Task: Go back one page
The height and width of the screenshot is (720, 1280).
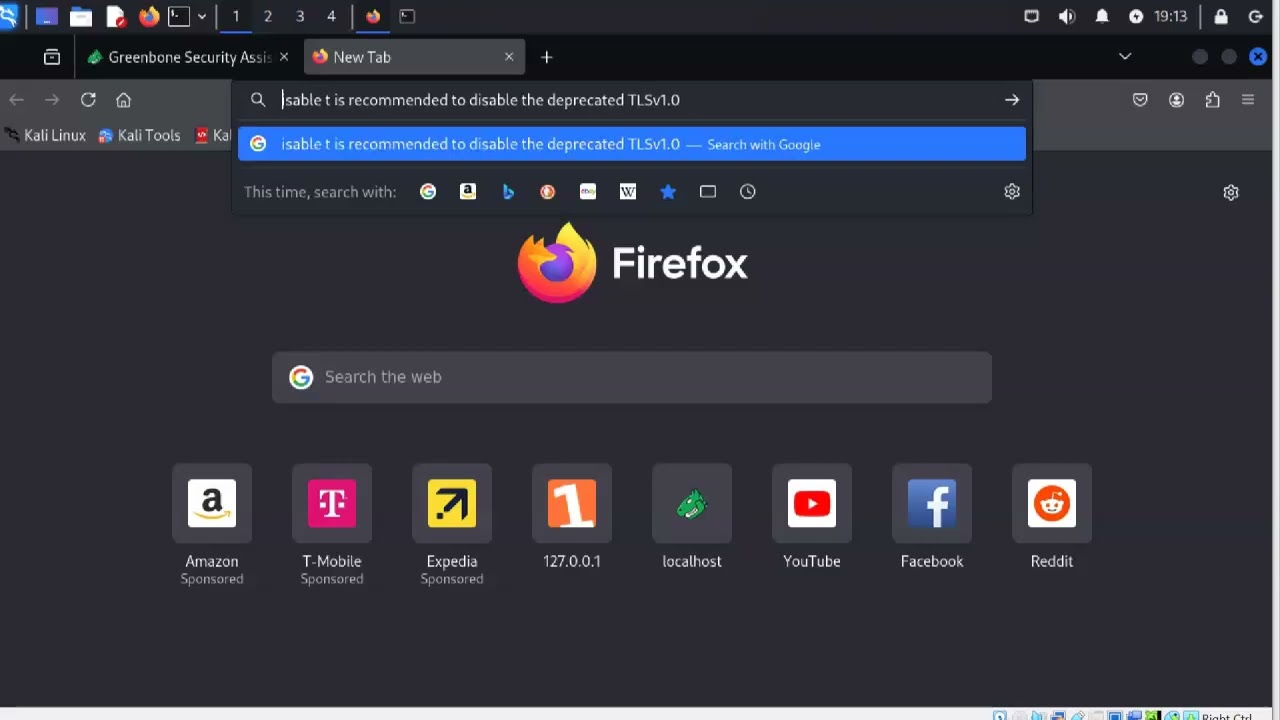Action: [x=16, y=100]
